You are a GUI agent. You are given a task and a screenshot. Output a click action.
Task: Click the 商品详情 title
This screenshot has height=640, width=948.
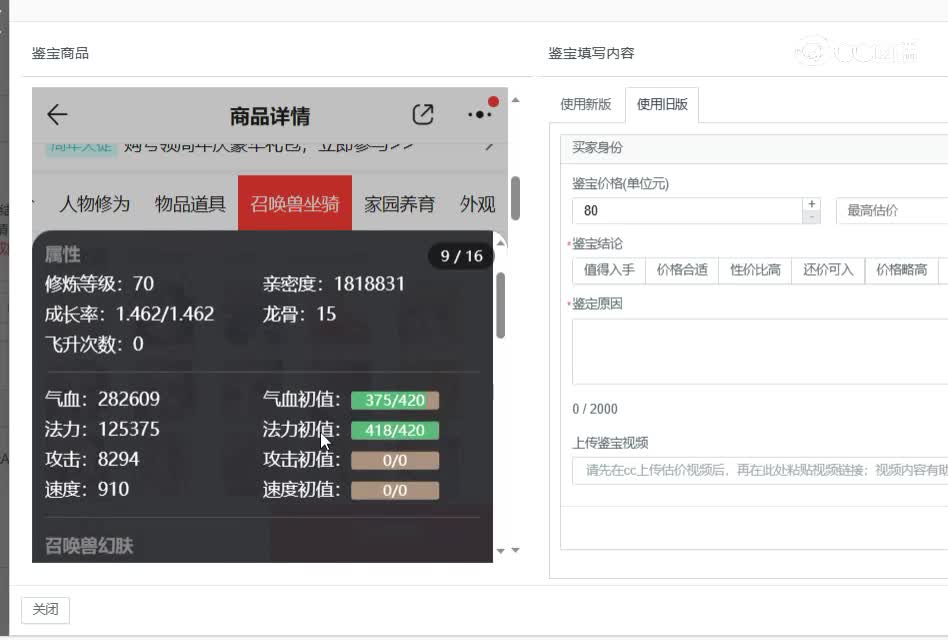coord(270,115)
